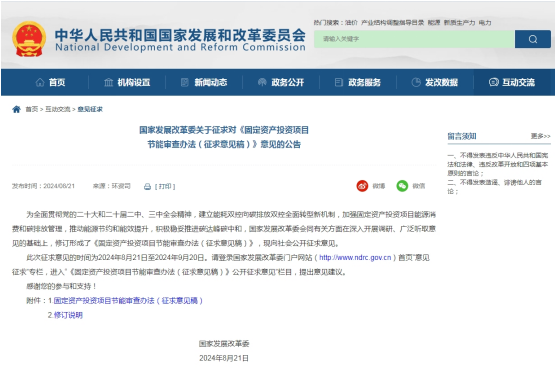
Task: Go to 首页 in the breadcrumb
Action: click(32, 109)
